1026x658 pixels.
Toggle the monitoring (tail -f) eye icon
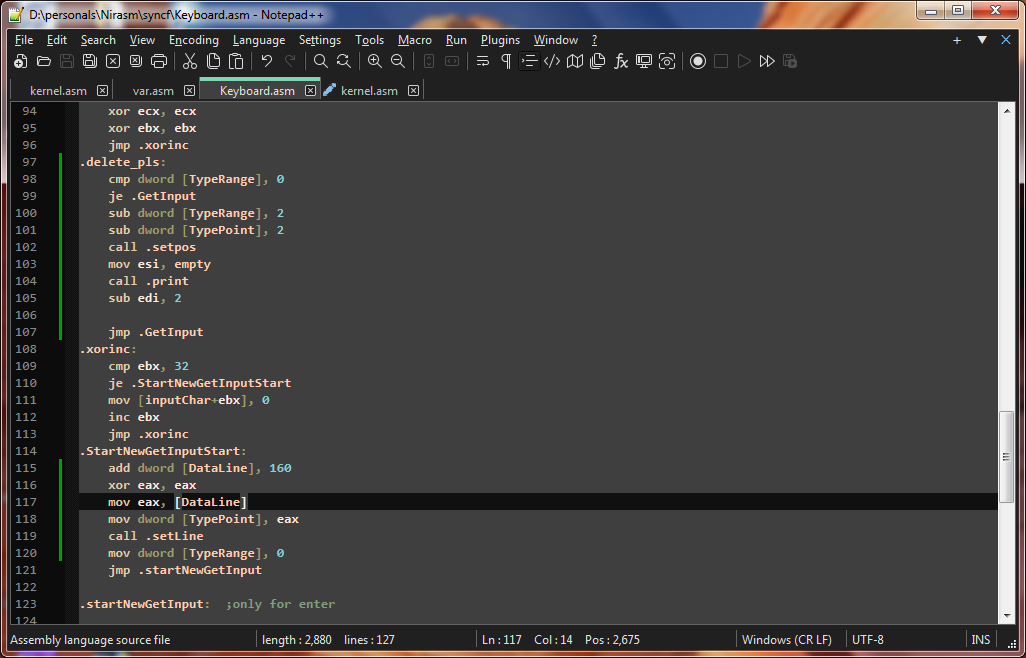[x=667, y=61]
